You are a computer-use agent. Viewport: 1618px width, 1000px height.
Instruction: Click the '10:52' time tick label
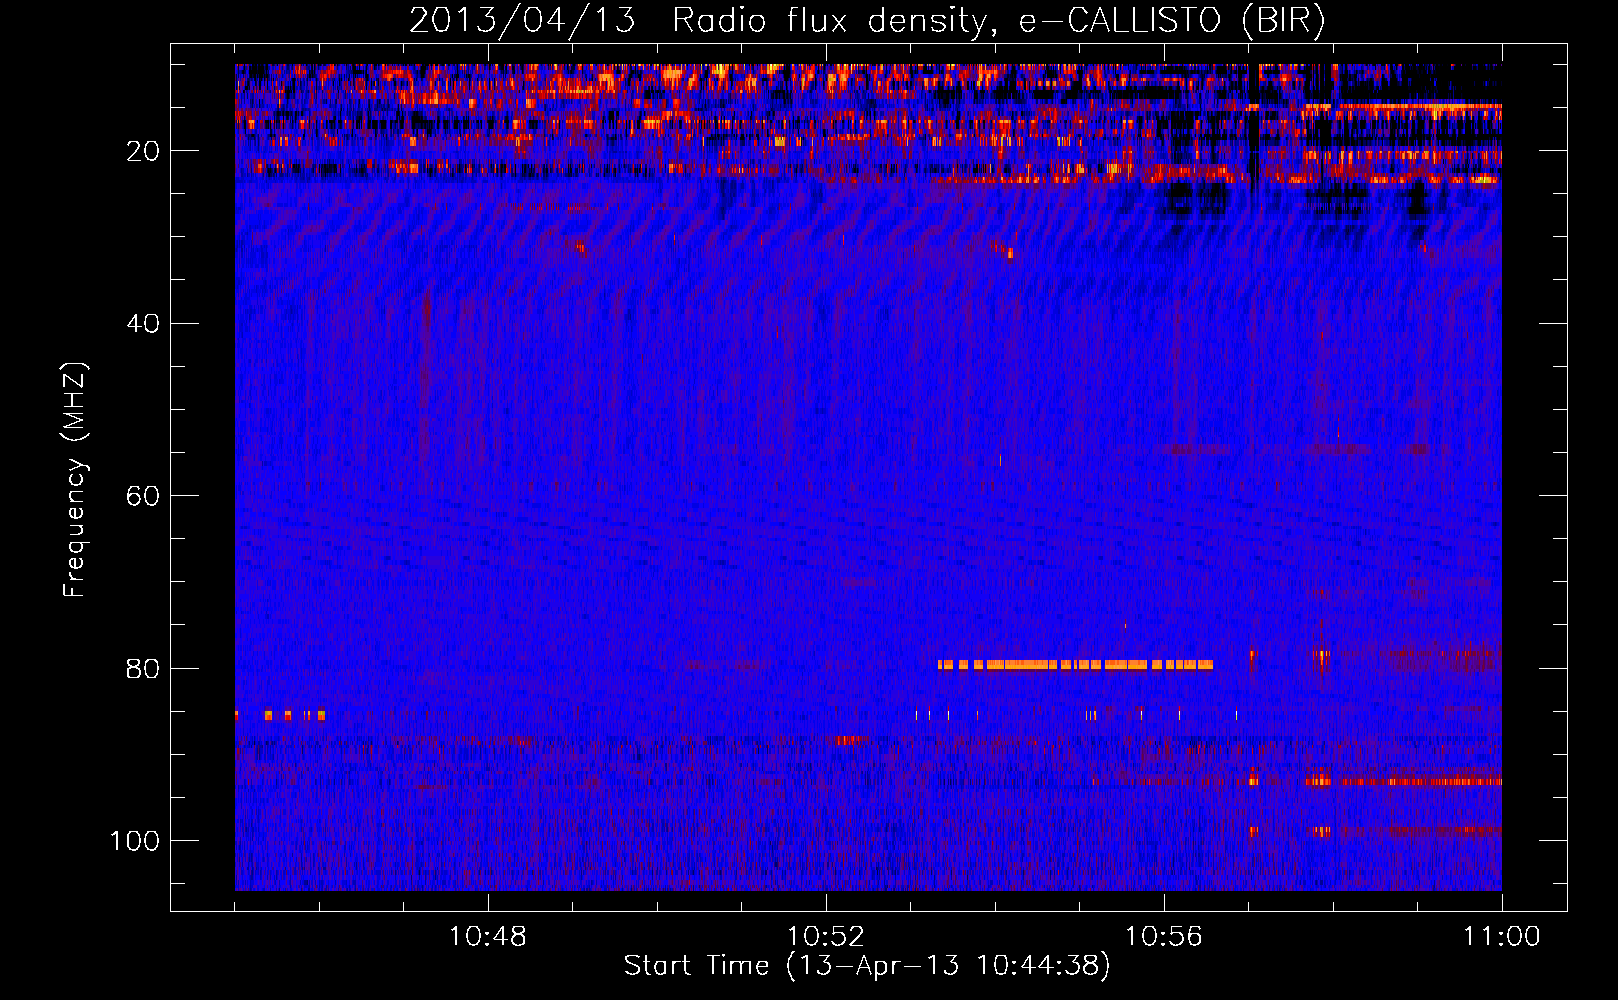coord(826,937)
